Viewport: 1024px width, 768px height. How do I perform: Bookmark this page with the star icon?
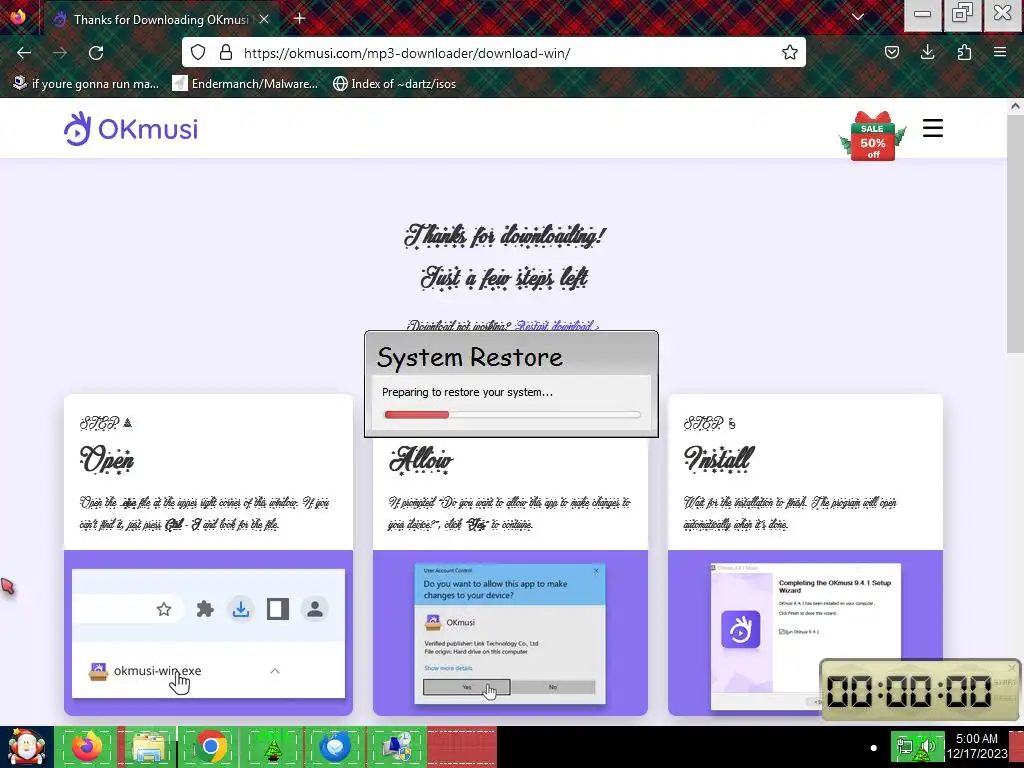tap(790, 52)
